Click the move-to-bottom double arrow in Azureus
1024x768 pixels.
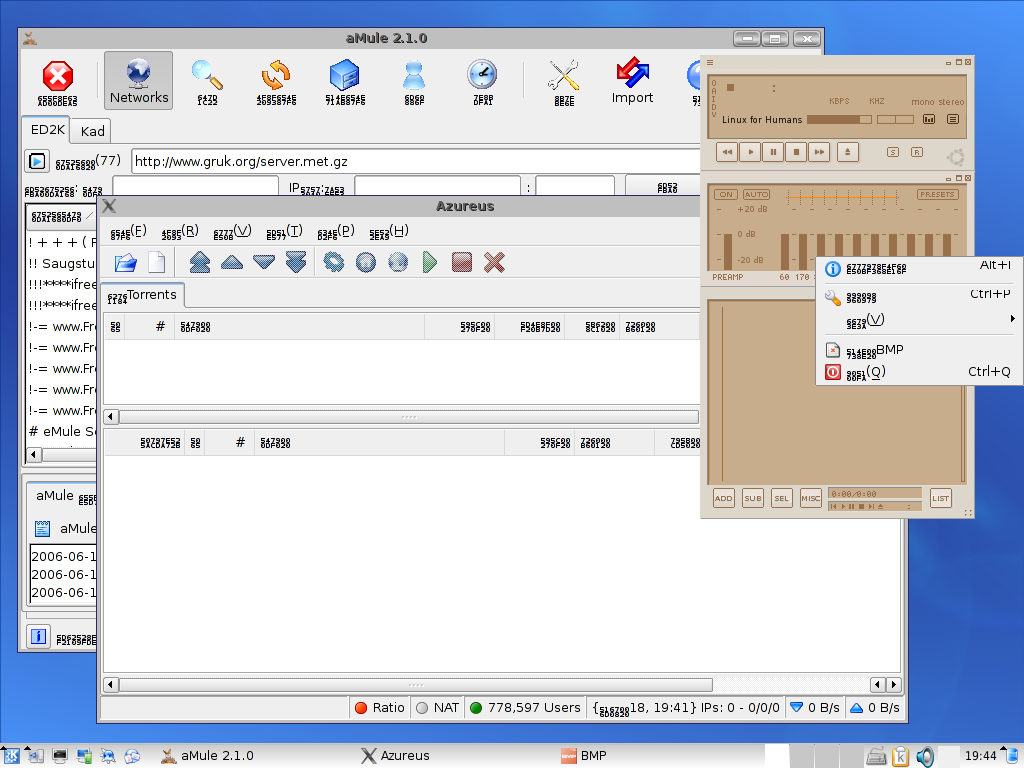click(296, 263)
